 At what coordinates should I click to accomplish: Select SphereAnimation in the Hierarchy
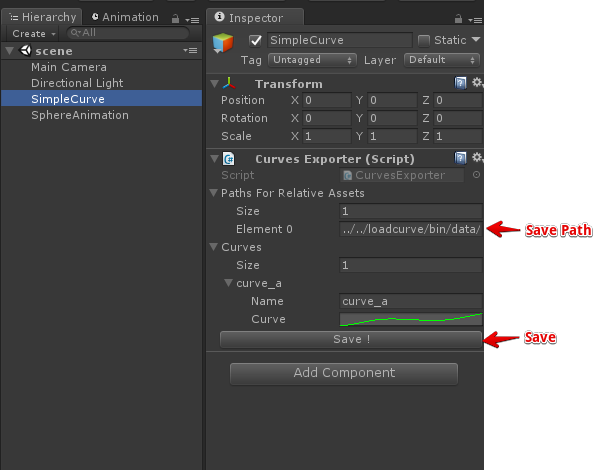point(102,115)
